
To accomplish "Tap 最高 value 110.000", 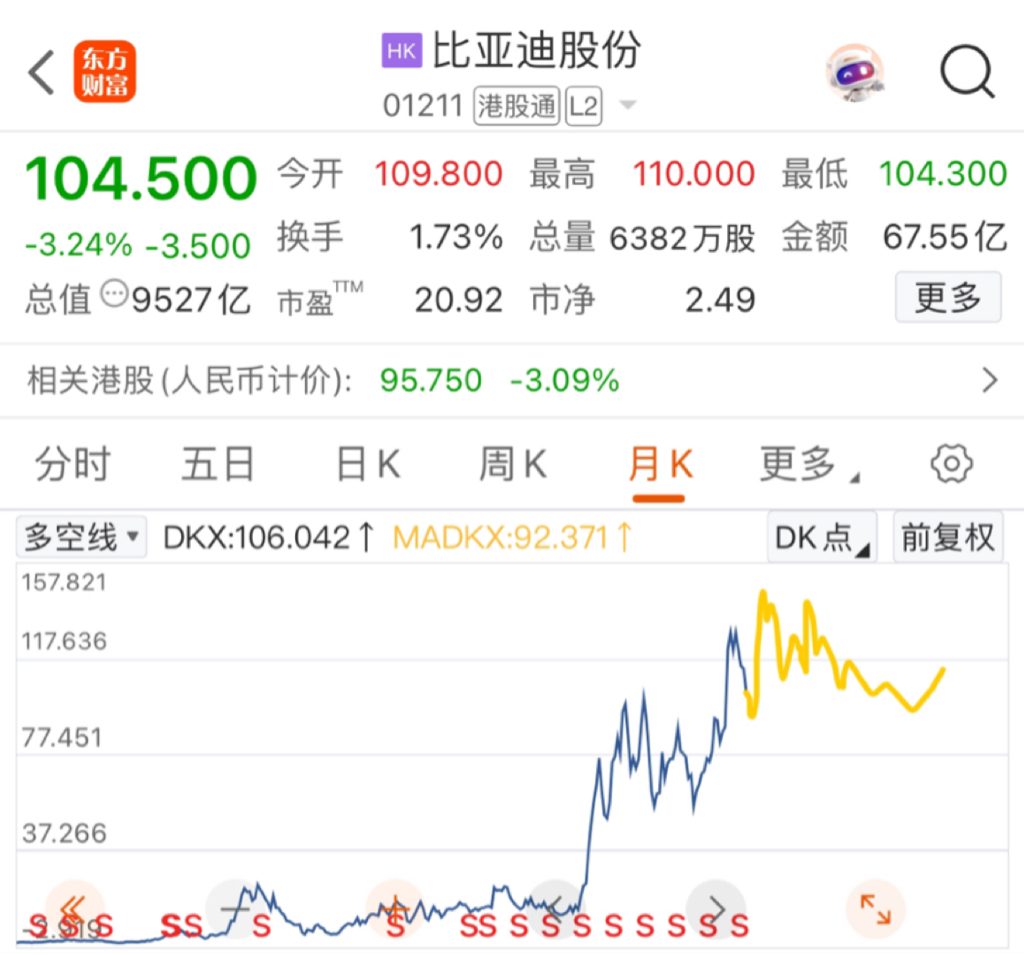I will [694, 174].
